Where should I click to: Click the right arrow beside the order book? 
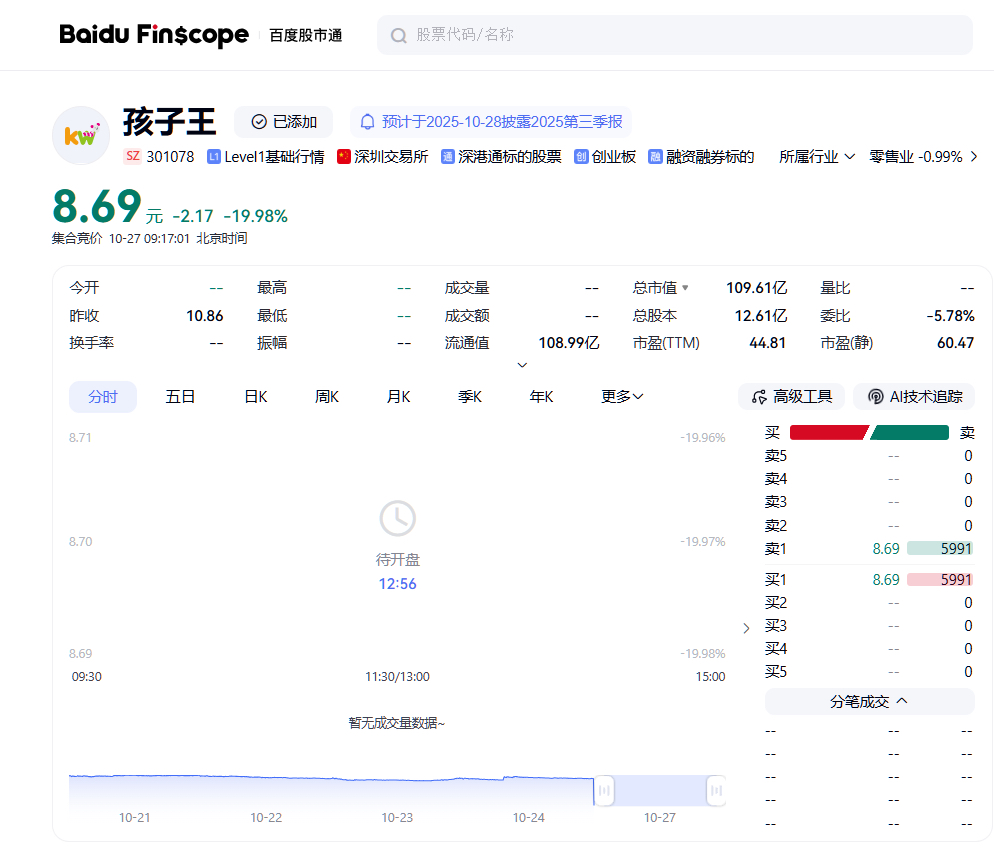[746, 628]
